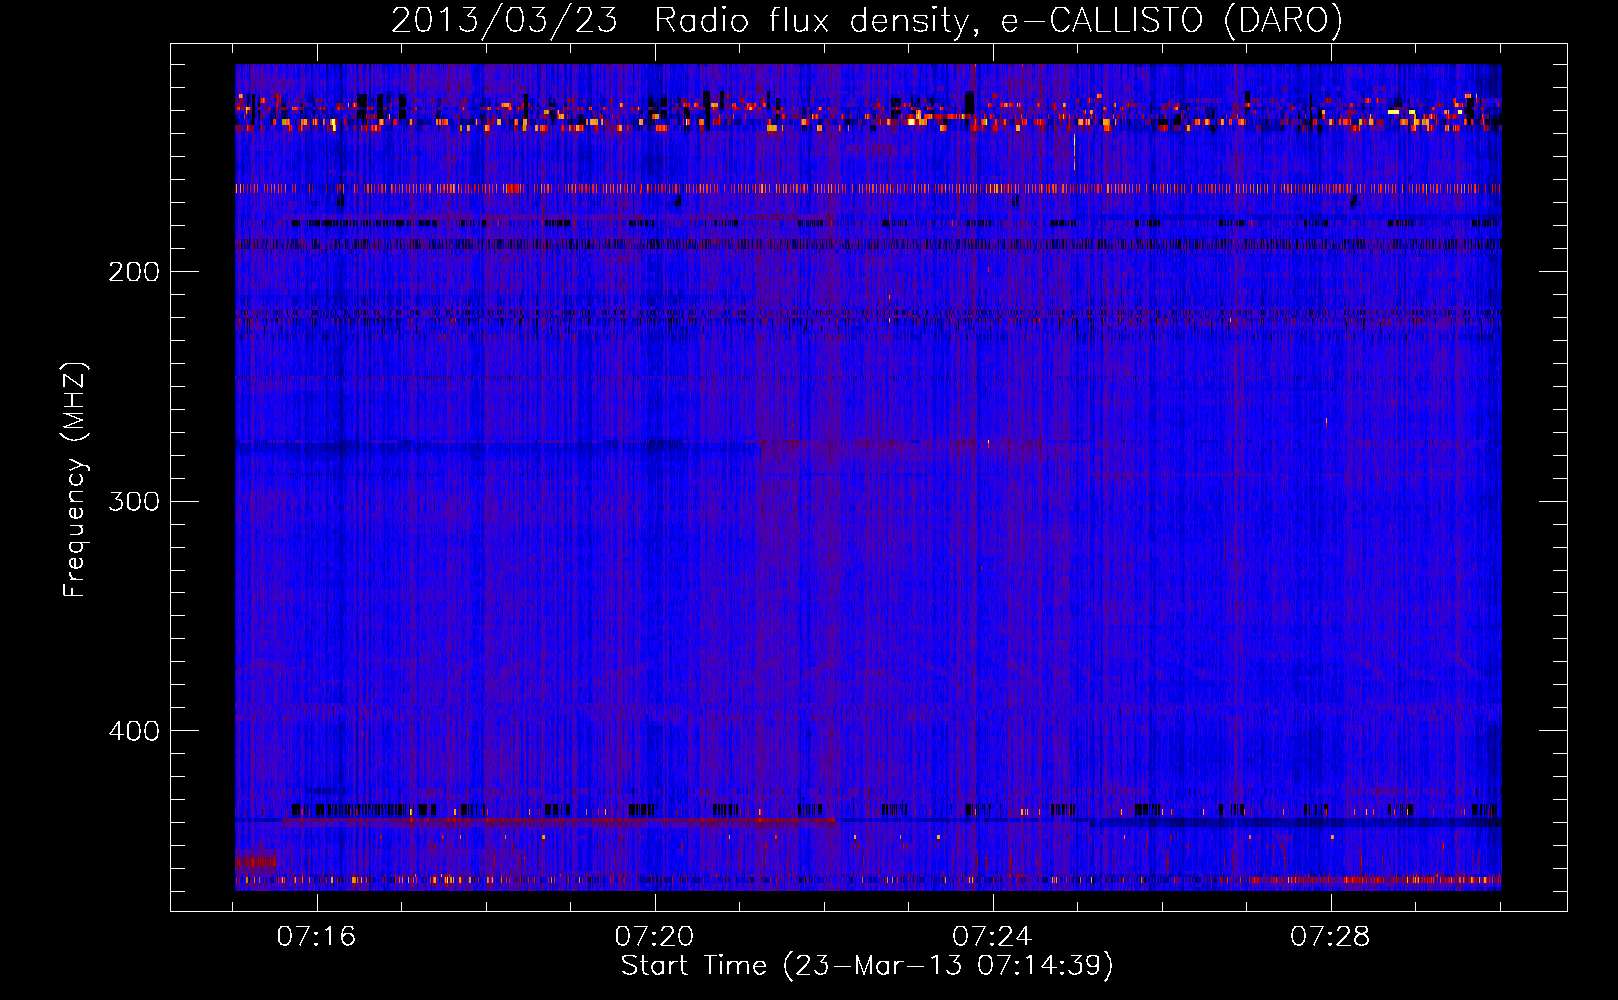Click the 'Frequency (MHZ)' axis label

(x=75, y=480)
